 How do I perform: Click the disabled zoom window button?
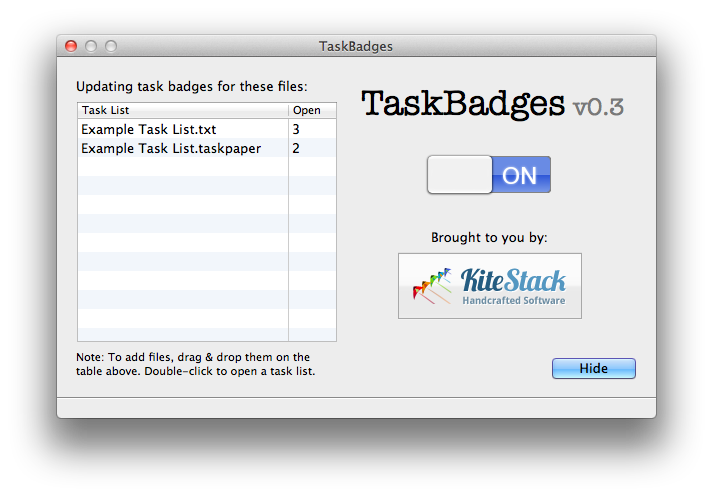pyautogui.click(x=111, y=46)
